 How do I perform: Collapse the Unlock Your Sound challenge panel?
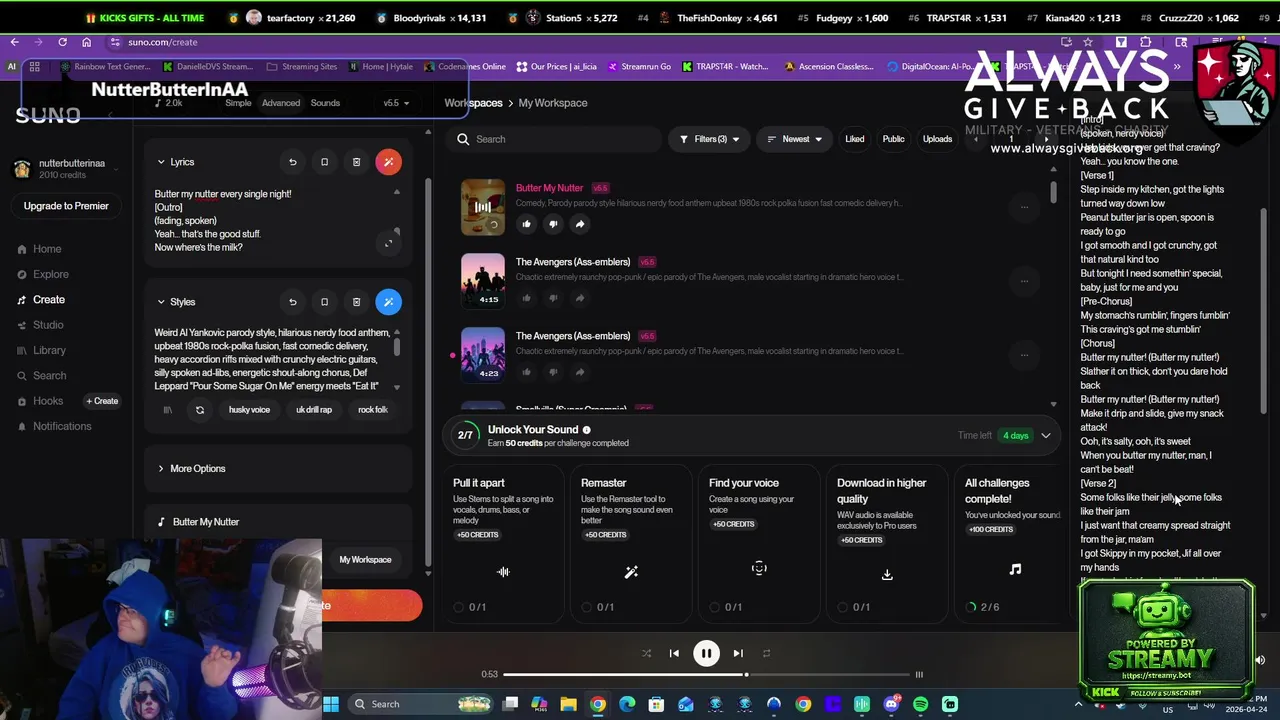[1045, 436]
